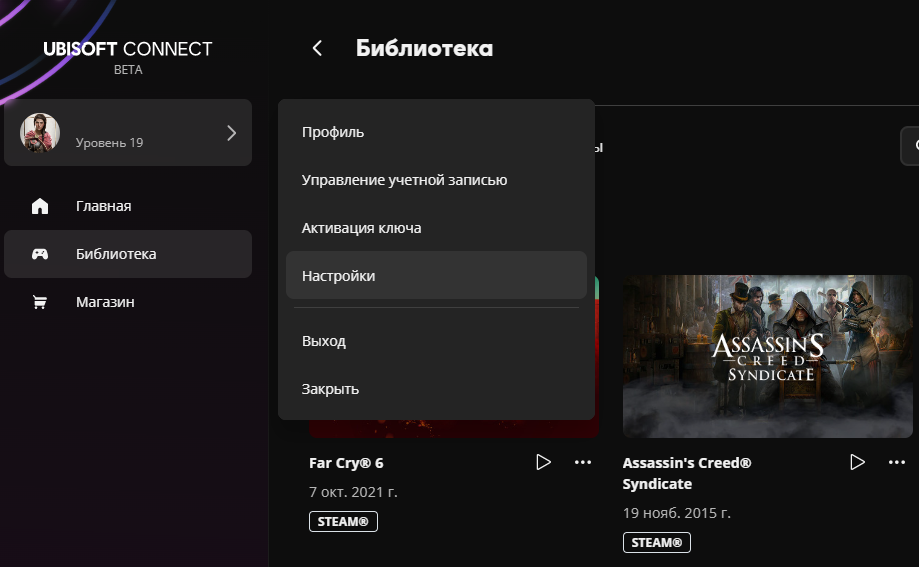
Task: Click the back arrow beside Библиотека
Action: click(318, 48)
